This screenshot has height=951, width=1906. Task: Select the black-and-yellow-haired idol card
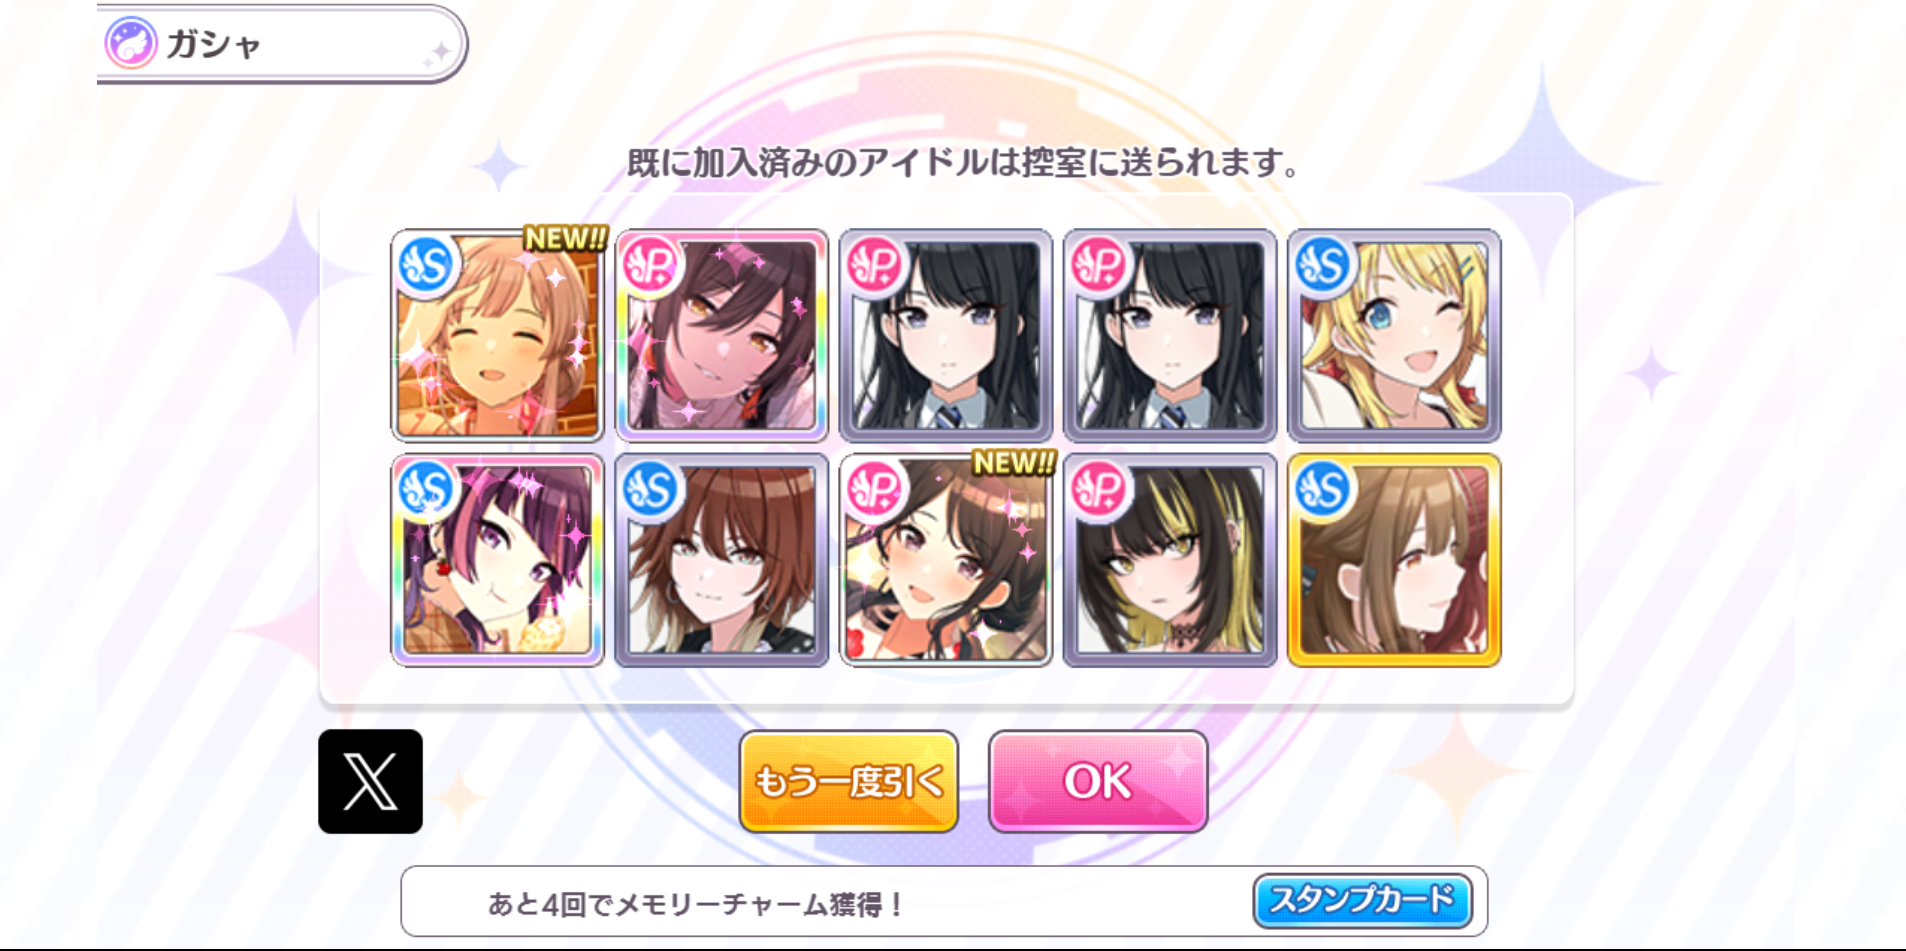1170,560
